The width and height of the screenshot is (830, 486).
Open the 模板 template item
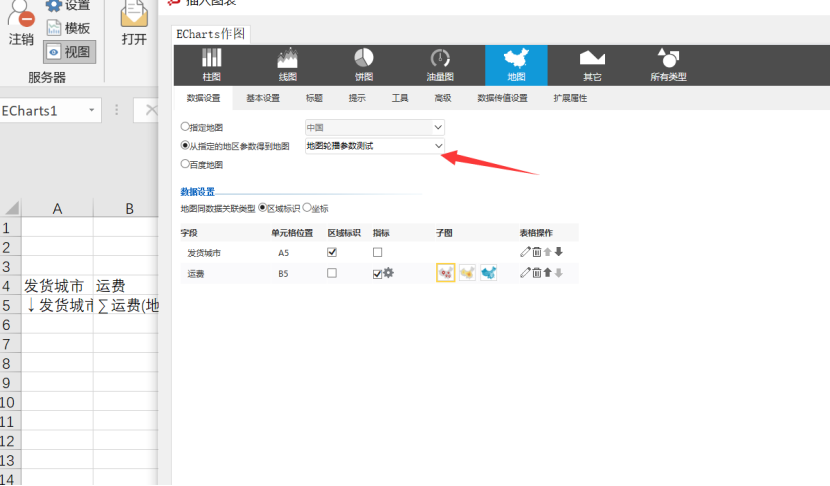click(x=68, y=28)
